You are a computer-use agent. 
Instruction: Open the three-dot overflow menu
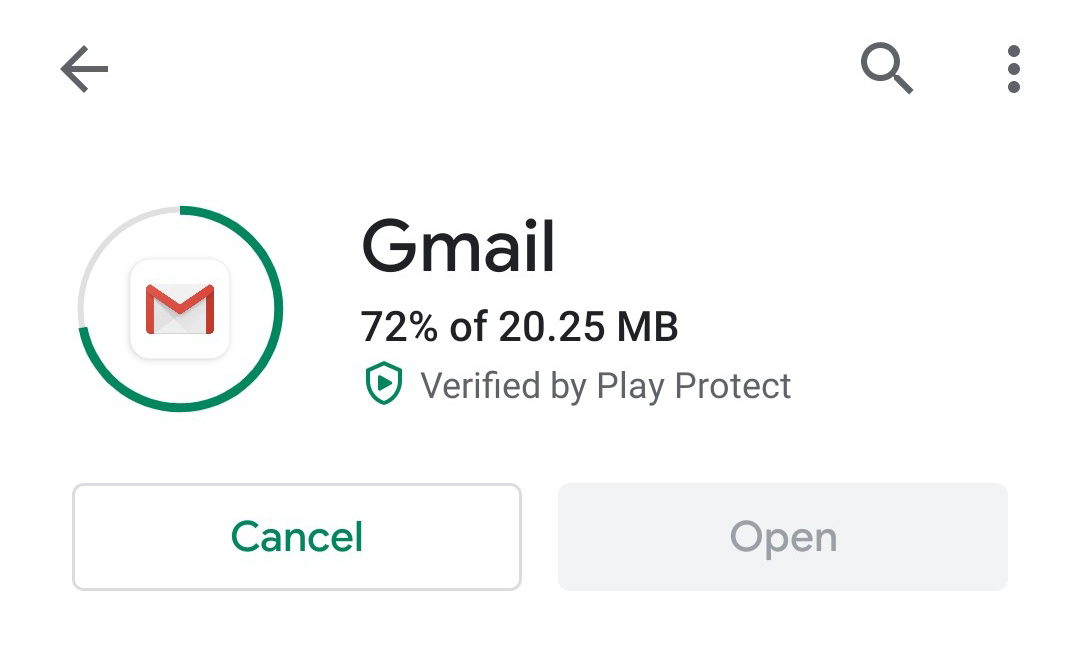pyautogui.click(x=1013, y=70)
